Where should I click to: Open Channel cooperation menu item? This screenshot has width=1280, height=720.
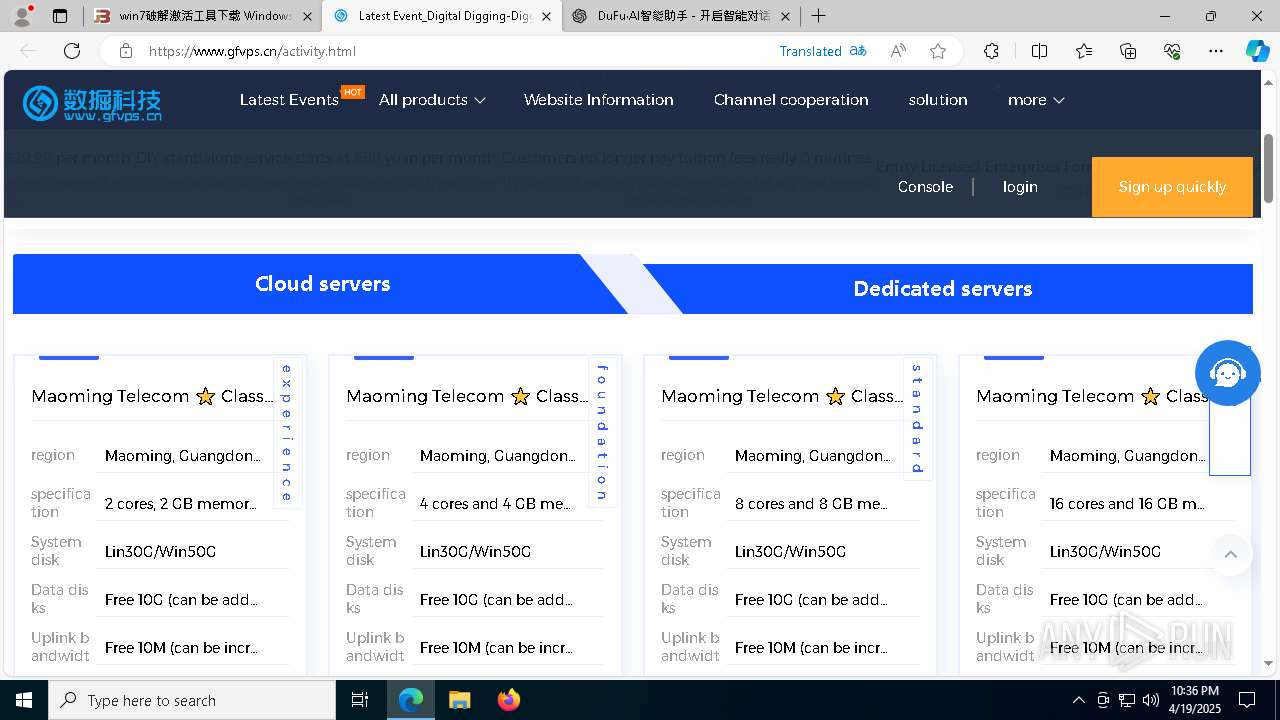pos(791,100)
